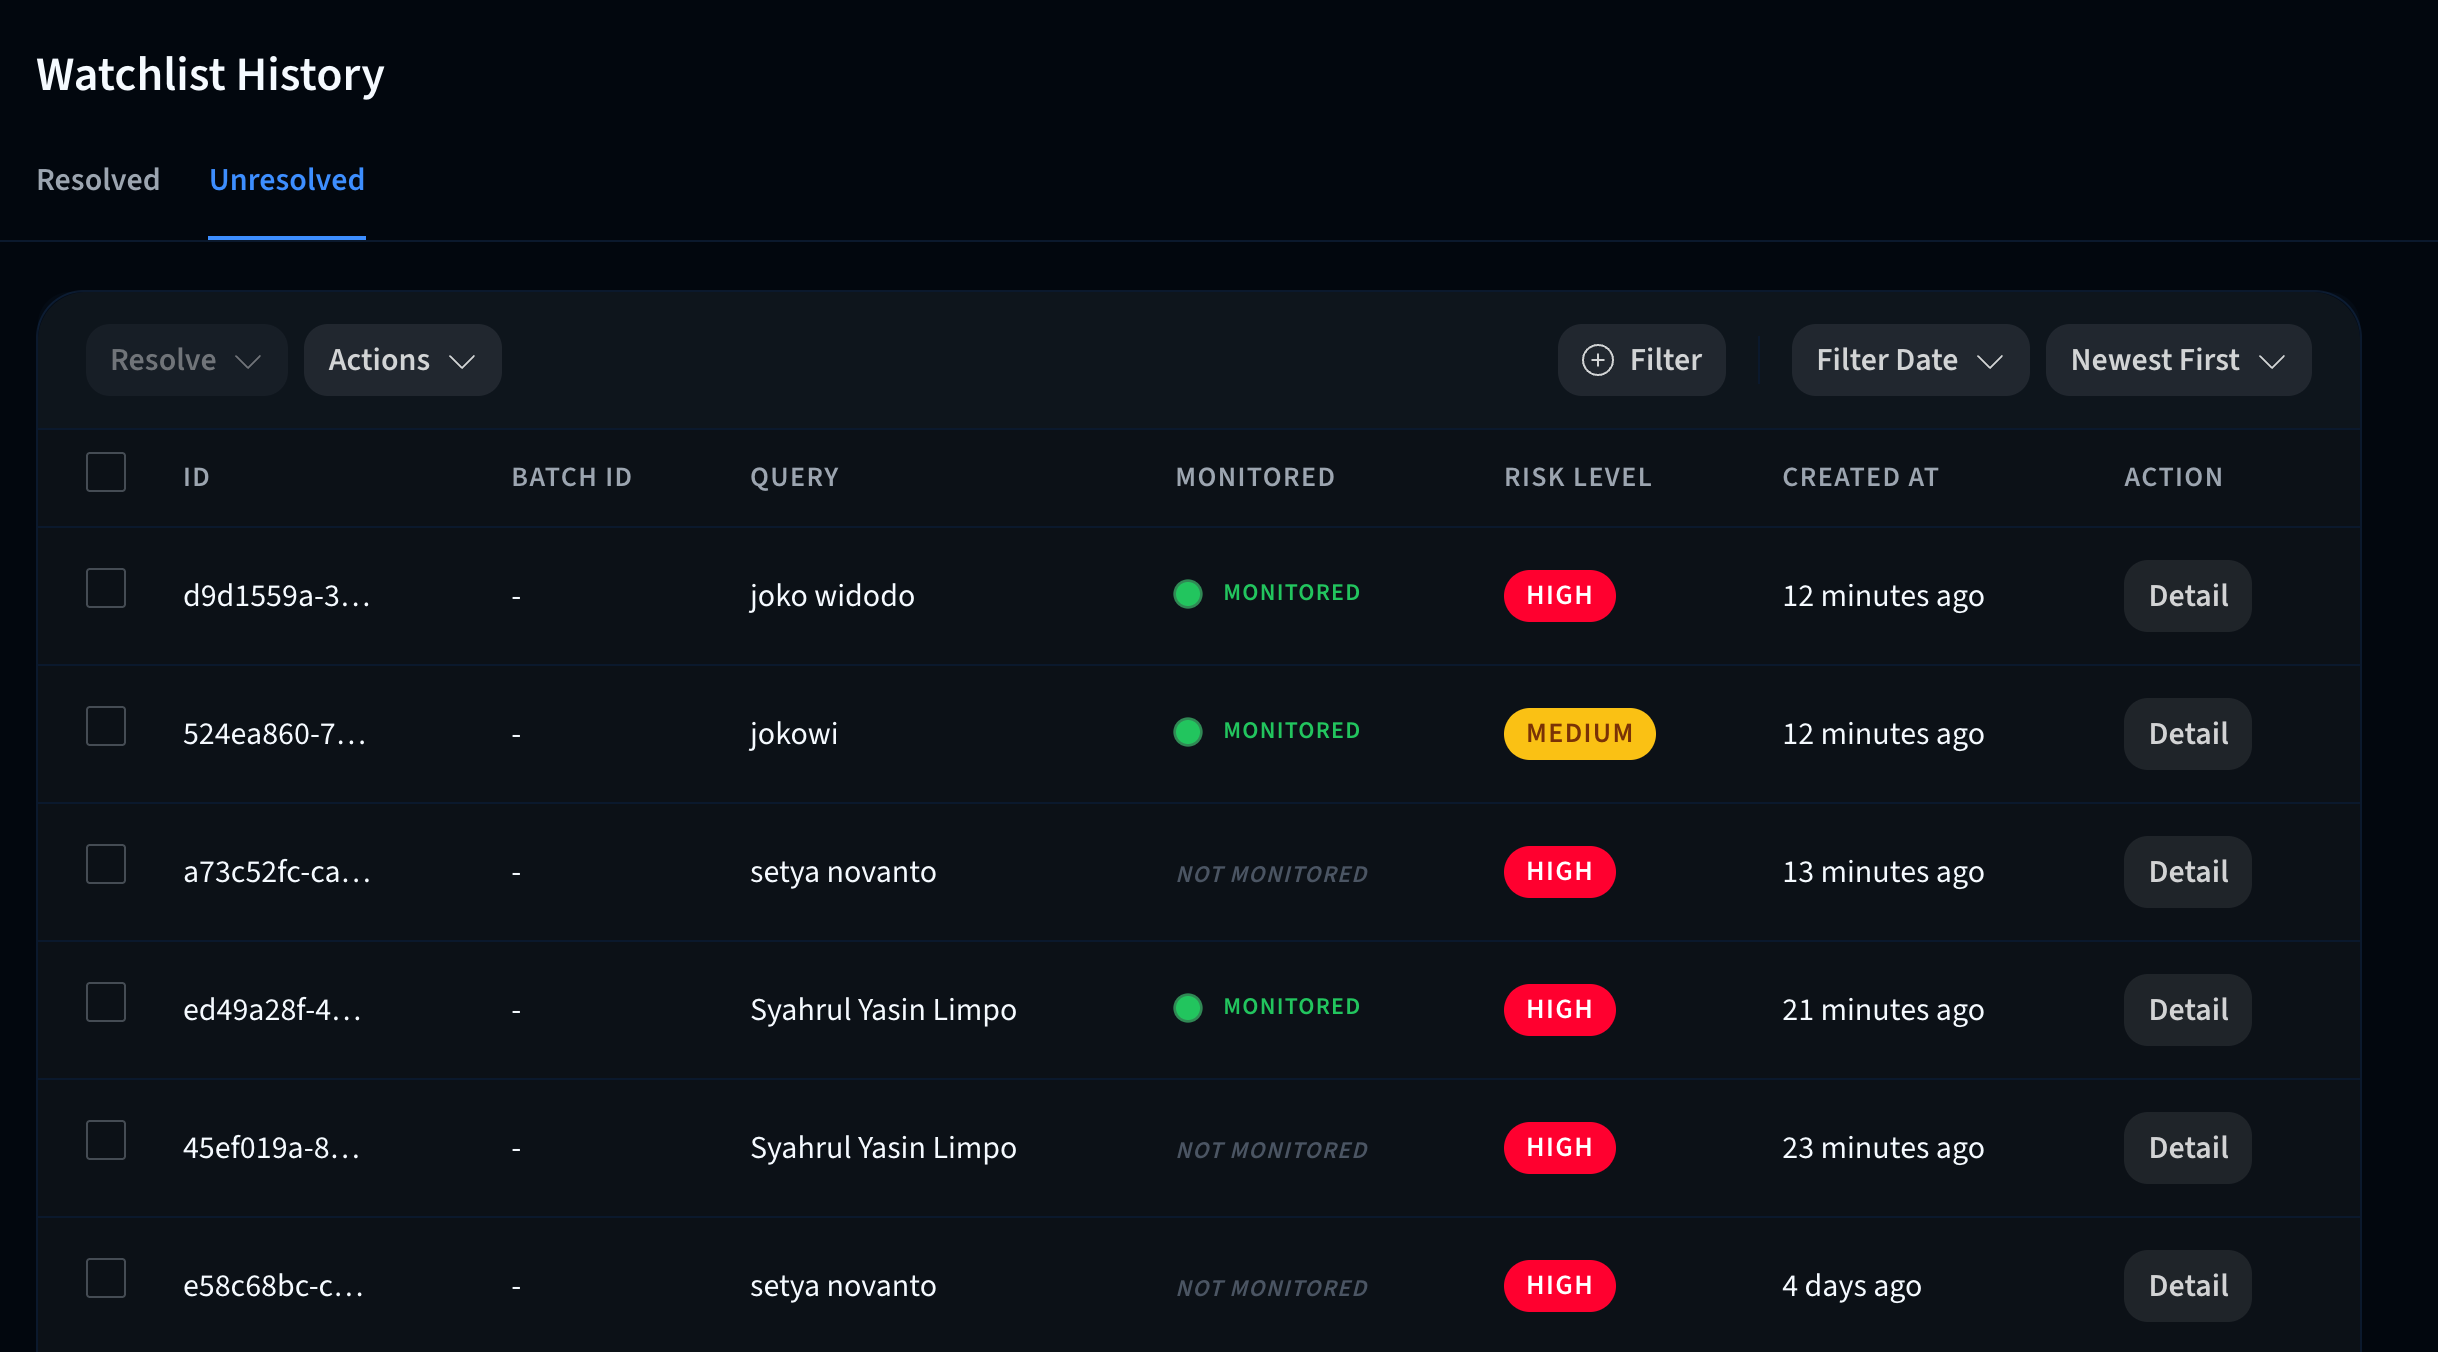Click the ID d9d1559a-3… cell
The height and width of the screenshot is (1352, 2438).
click(277, 596)
